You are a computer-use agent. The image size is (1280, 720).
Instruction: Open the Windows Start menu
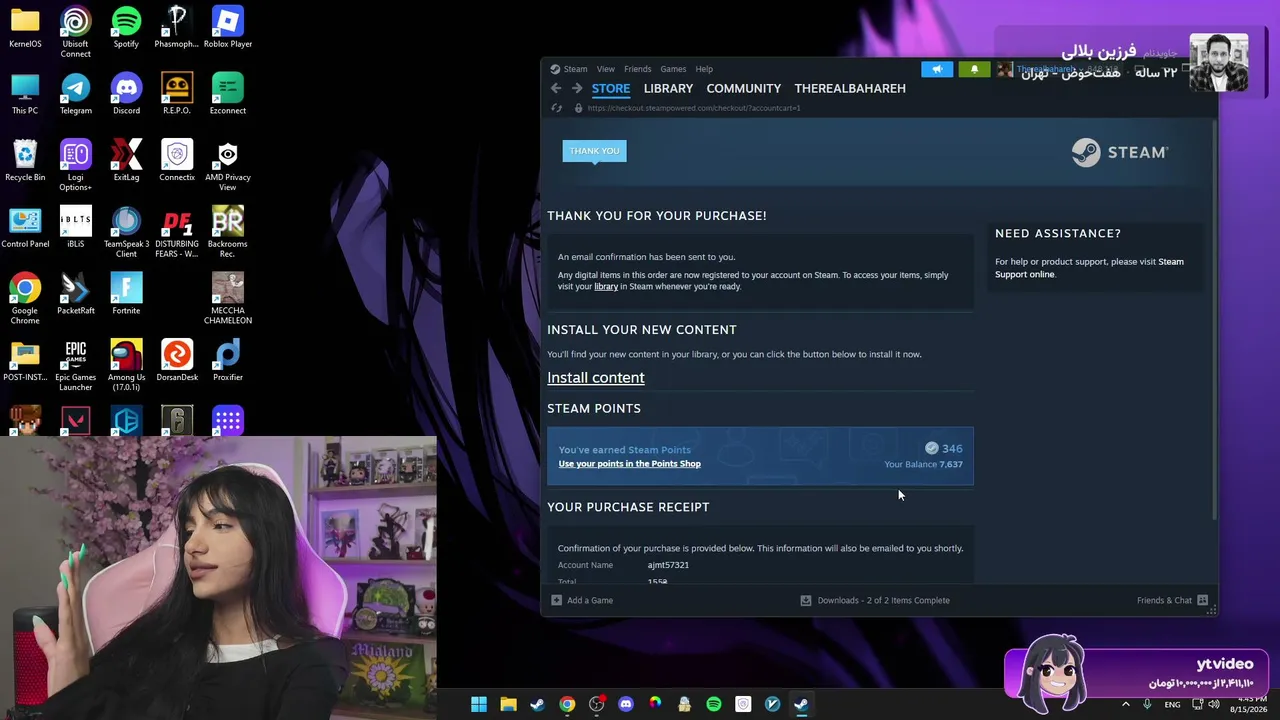[x=479, y=704]
